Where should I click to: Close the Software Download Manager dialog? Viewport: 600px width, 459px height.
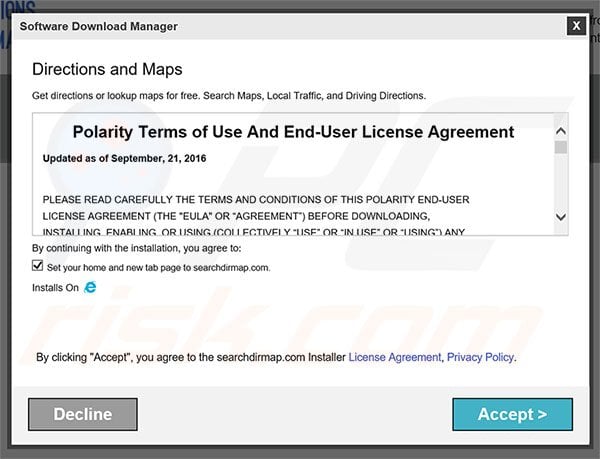(x=576, y=26)
